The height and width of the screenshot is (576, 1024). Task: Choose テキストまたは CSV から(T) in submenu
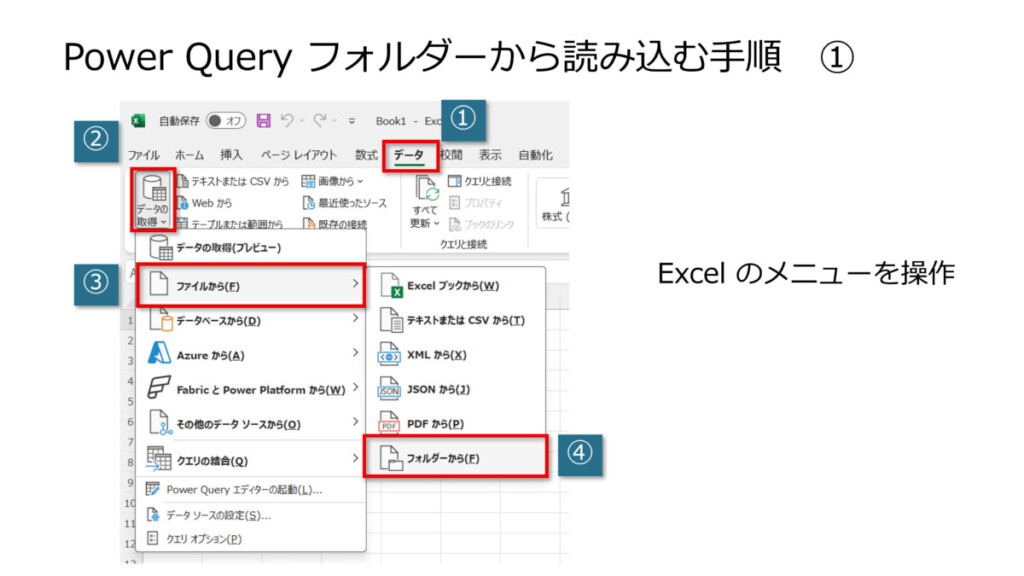[455, 320]
